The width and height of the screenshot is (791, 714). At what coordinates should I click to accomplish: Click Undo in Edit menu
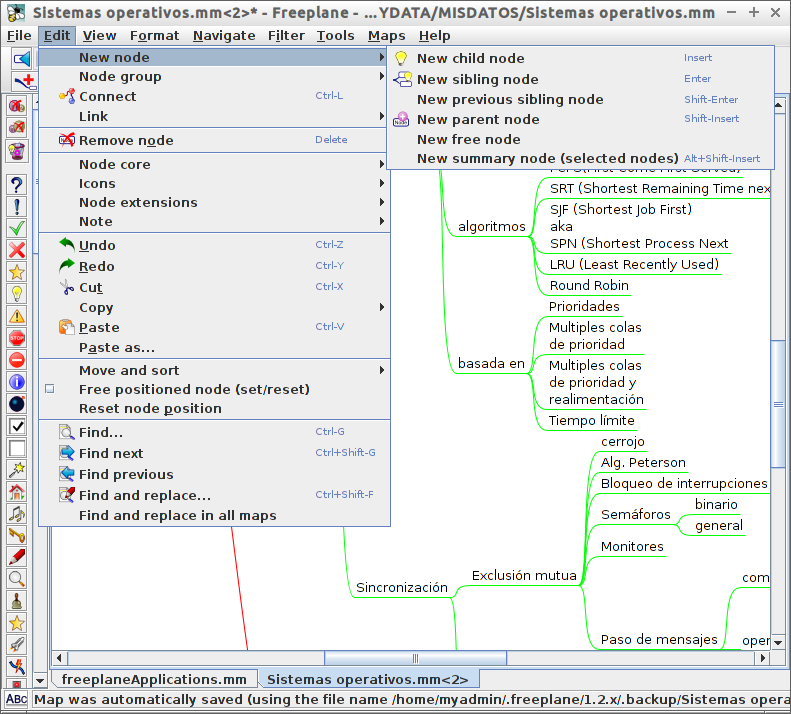coord(214,245)
